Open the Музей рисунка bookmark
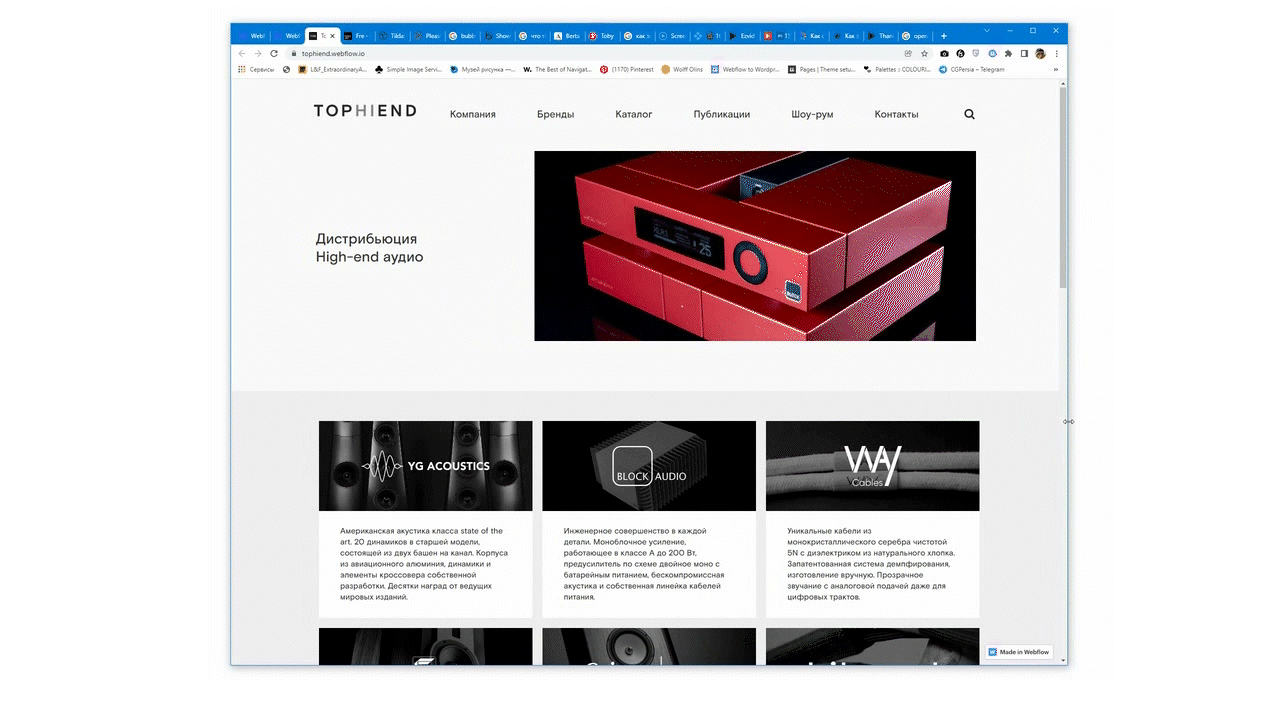This screenshot has width=1280, height=720. pyautogui.click(x=483, y=70)
